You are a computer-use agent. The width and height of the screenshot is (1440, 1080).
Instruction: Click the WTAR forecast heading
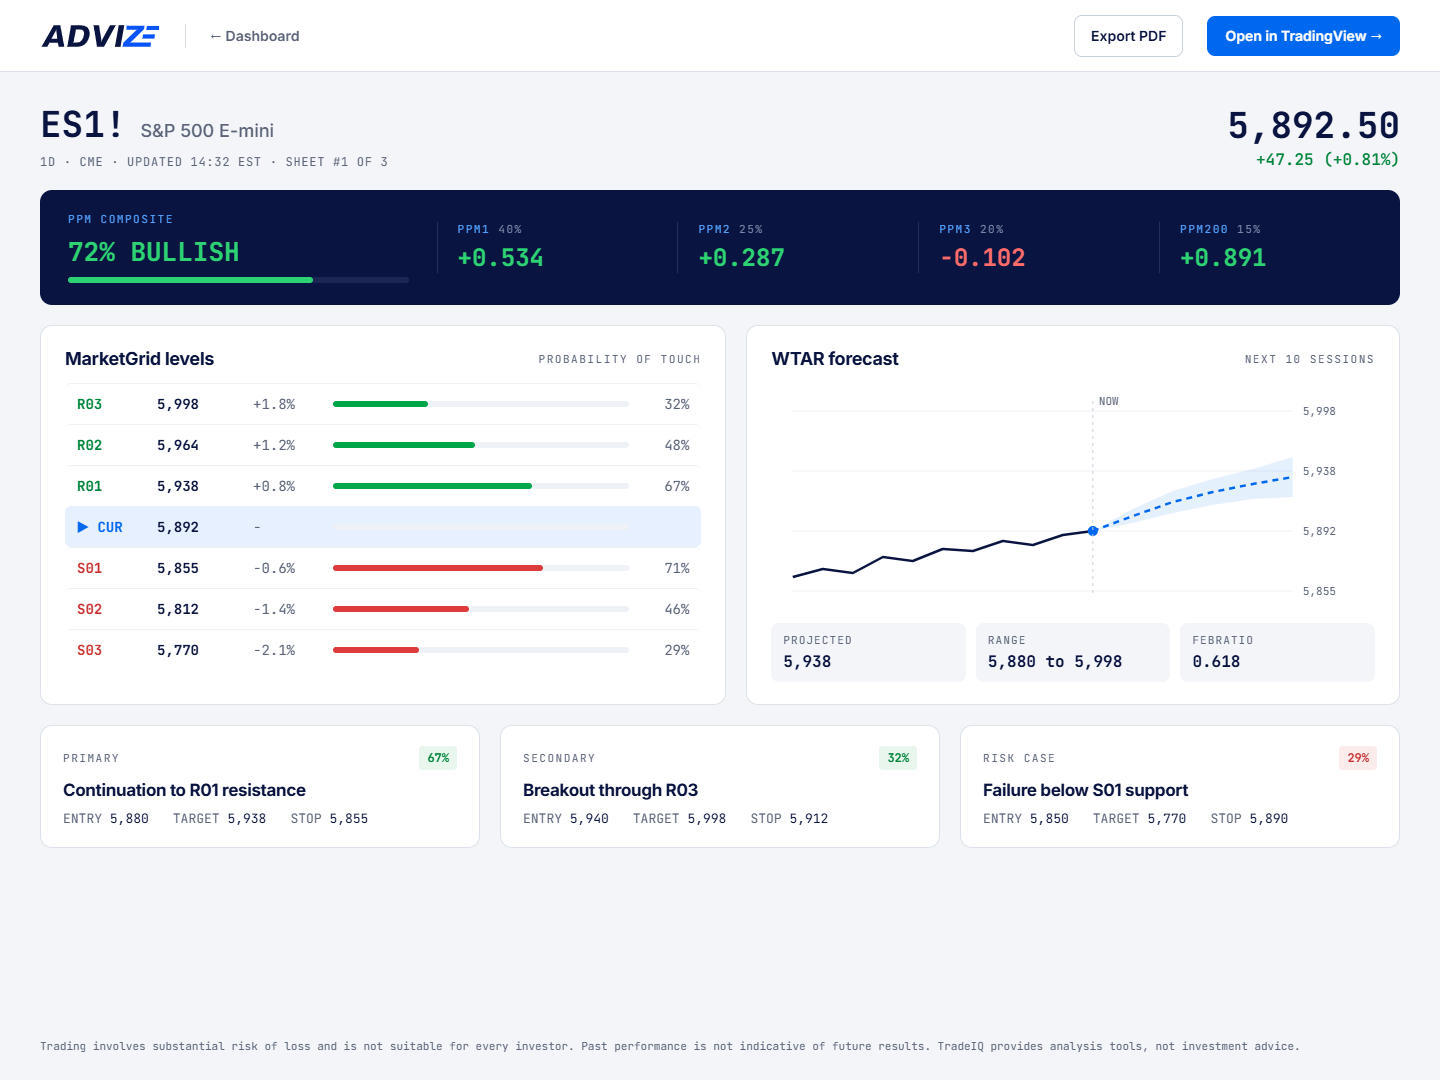[x=835, y=358]
